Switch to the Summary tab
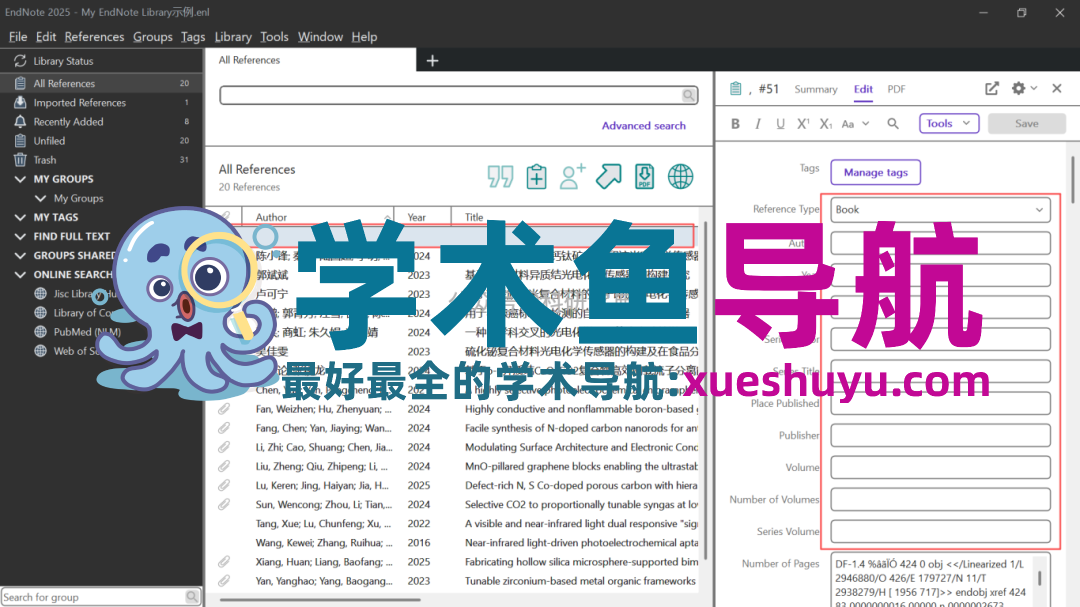The width and height of the screenshot is (1080, 607). [x=816, y=89]
